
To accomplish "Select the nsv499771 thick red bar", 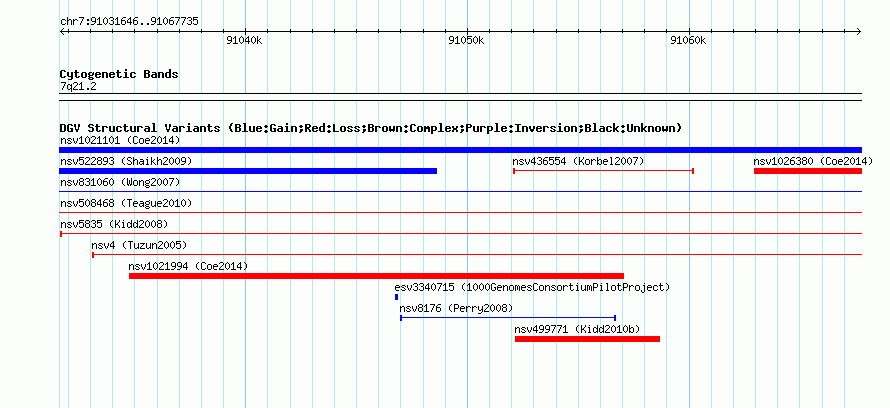I will pos(587,339).
